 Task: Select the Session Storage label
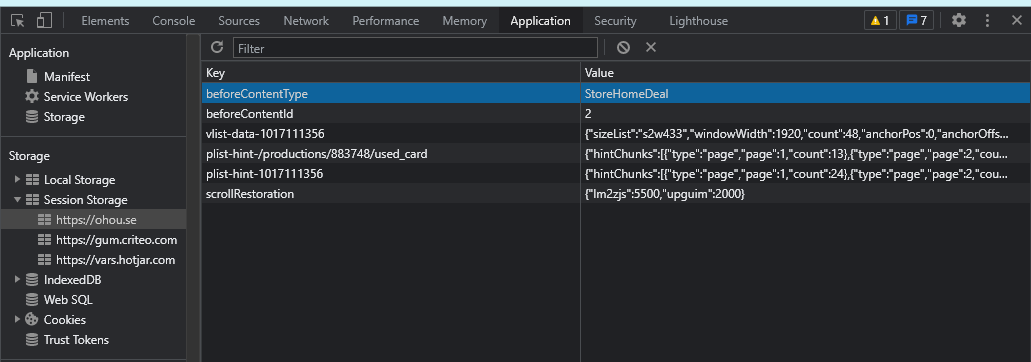point(85,200)
